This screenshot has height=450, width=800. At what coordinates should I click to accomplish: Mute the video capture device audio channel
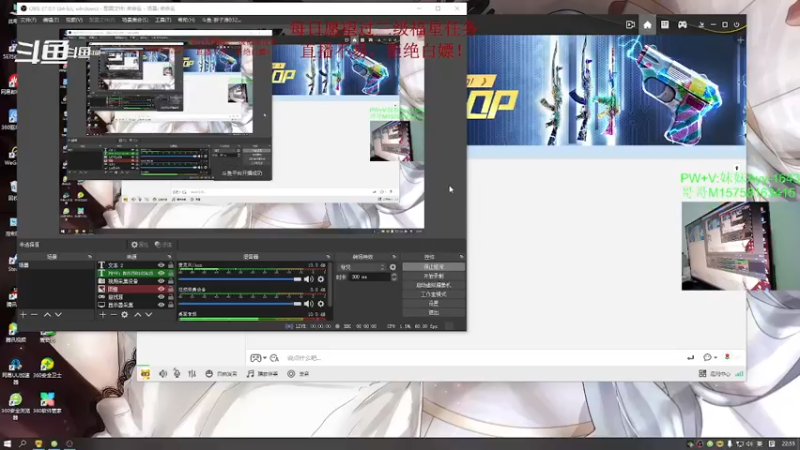pos(309,304)
